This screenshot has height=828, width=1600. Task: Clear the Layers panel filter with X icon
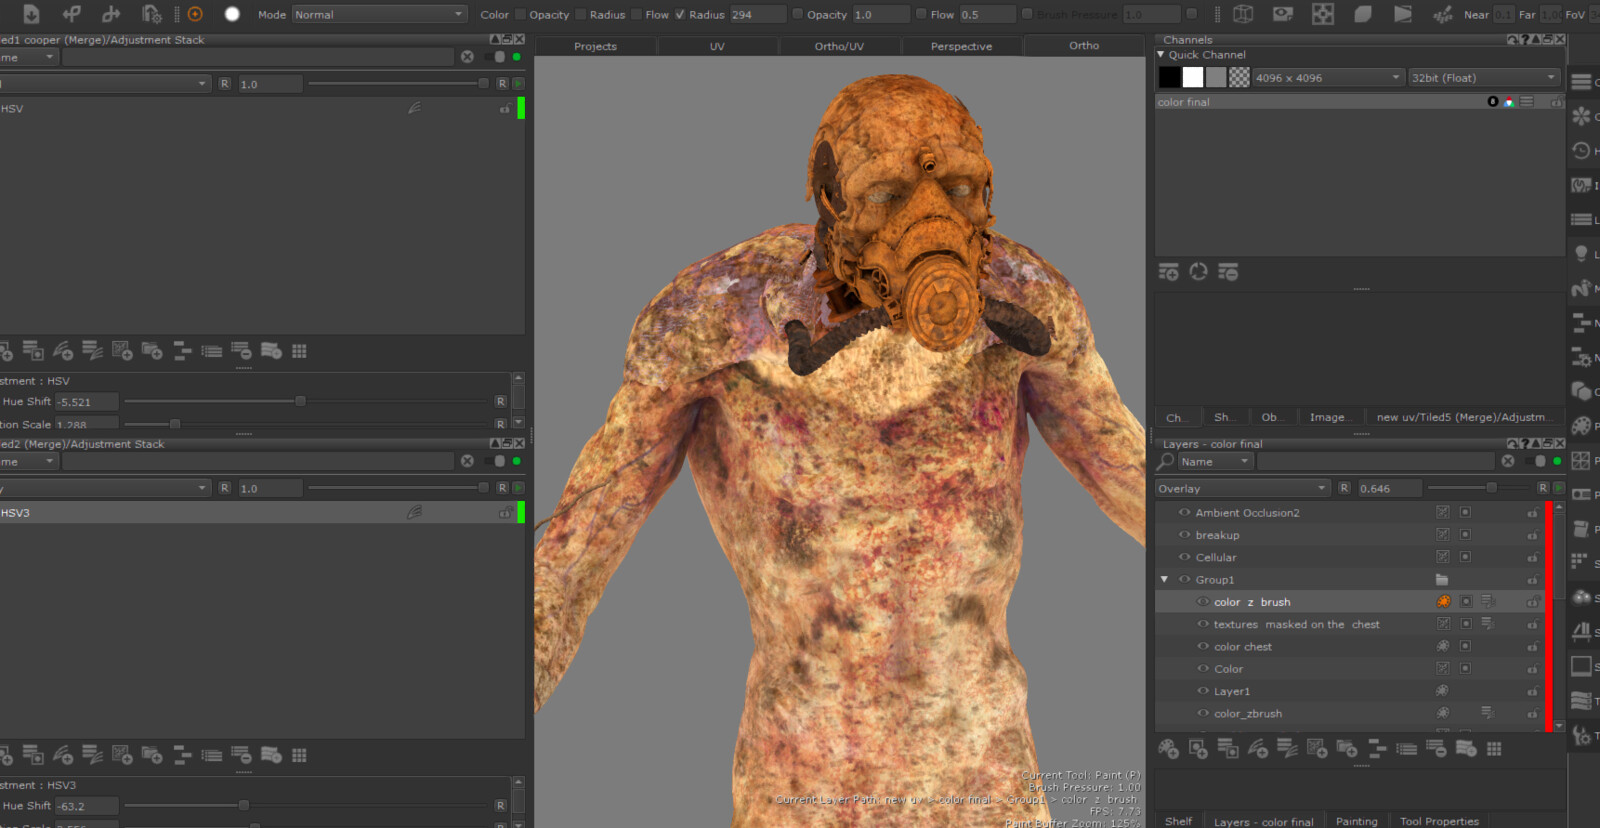[1508, 461]
